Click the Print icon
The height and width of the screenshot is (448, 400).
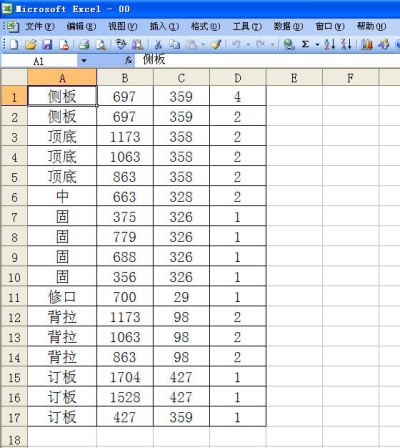click(x=84, y=44)
